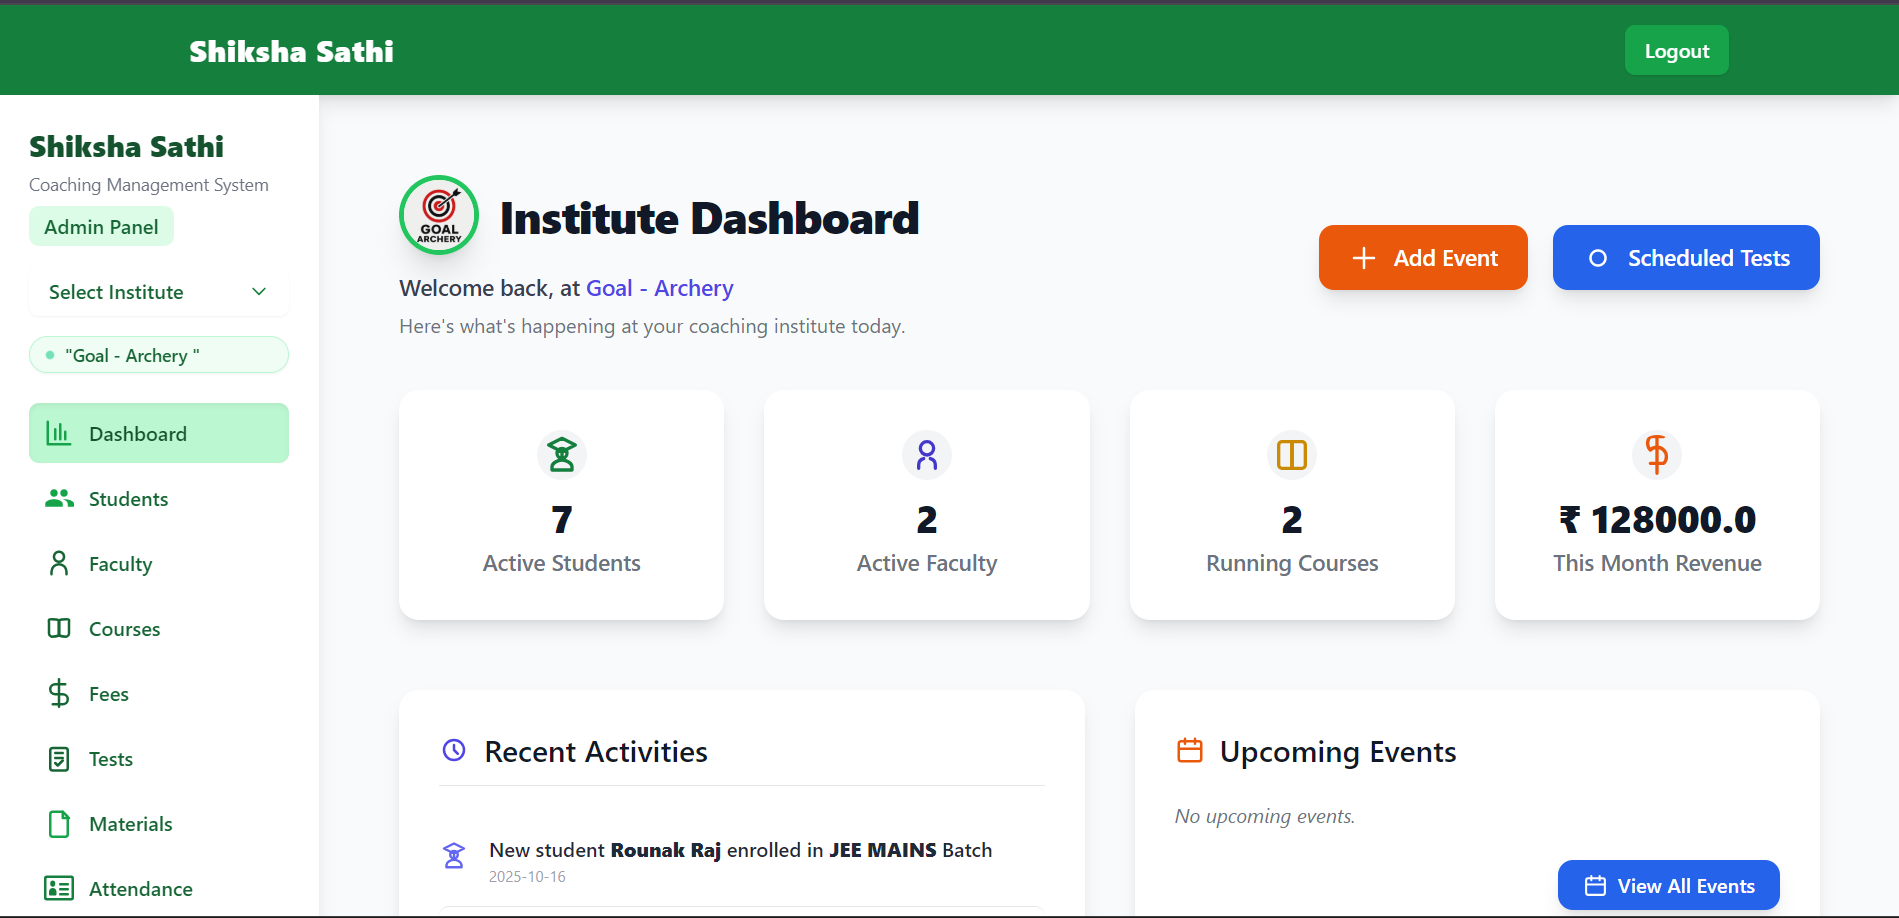Click the Materials file icon

pos(59,823)
